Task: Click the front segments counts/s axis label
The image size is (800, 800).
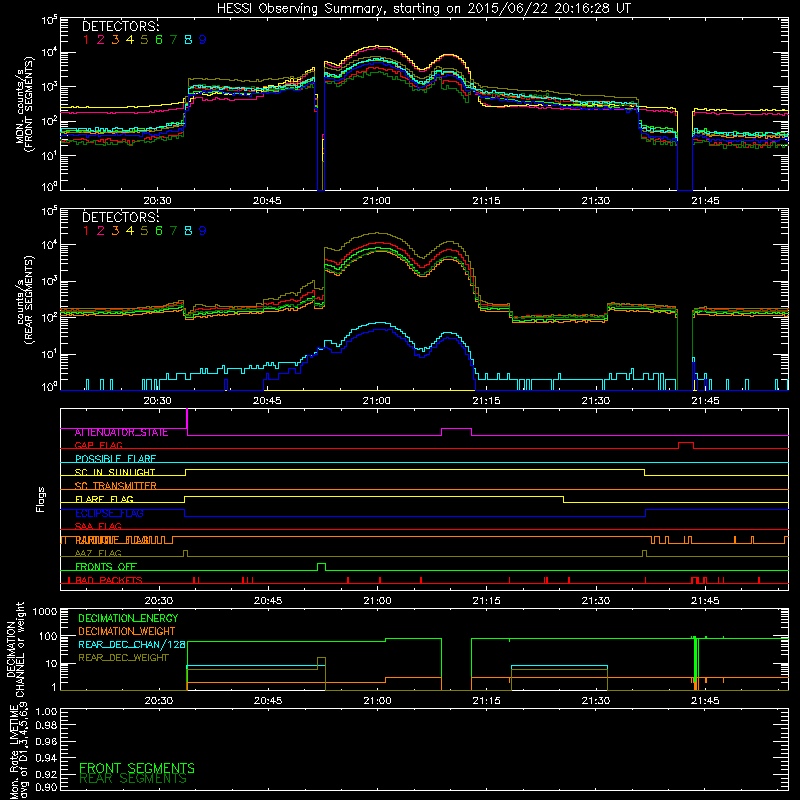Action: 25,105
